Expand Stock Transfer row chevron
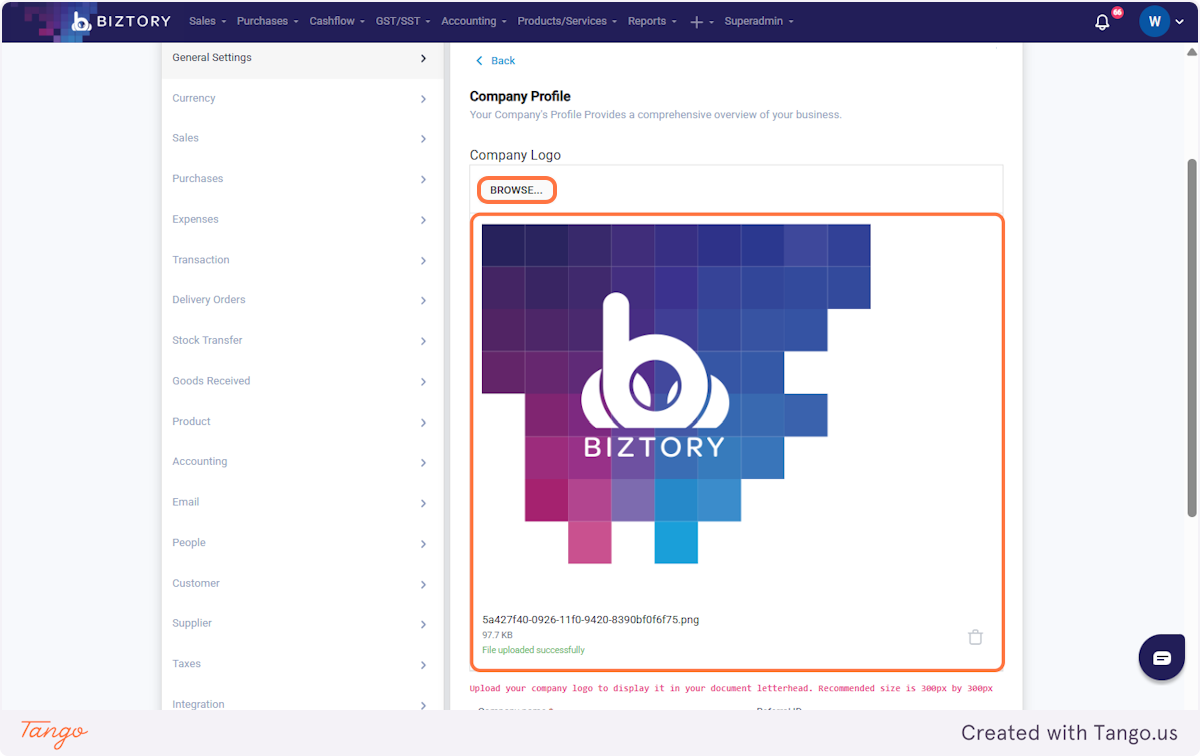Viewport: 1200px width, 756px height. click(x=424, y=342)
